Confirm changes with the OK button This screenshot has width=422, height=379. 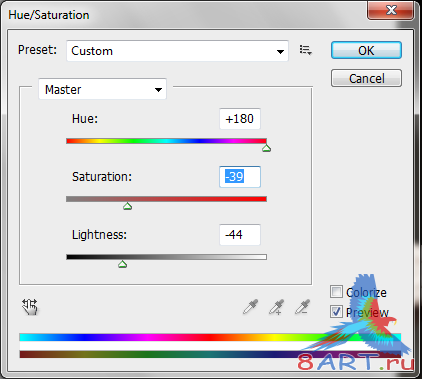tap(366, 50)
